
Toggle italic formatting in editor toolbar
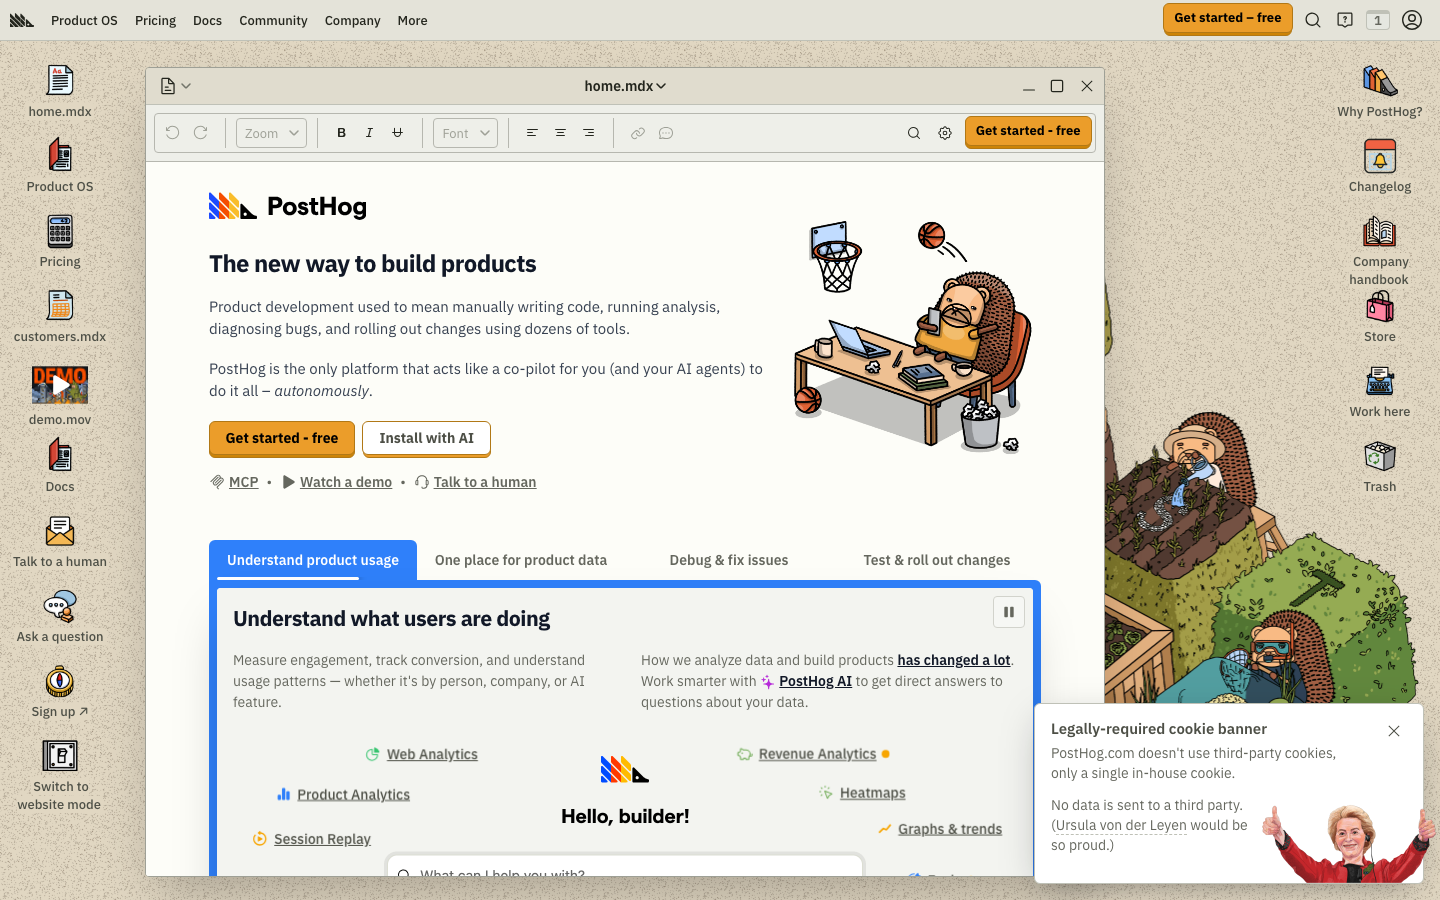point(369,133)
